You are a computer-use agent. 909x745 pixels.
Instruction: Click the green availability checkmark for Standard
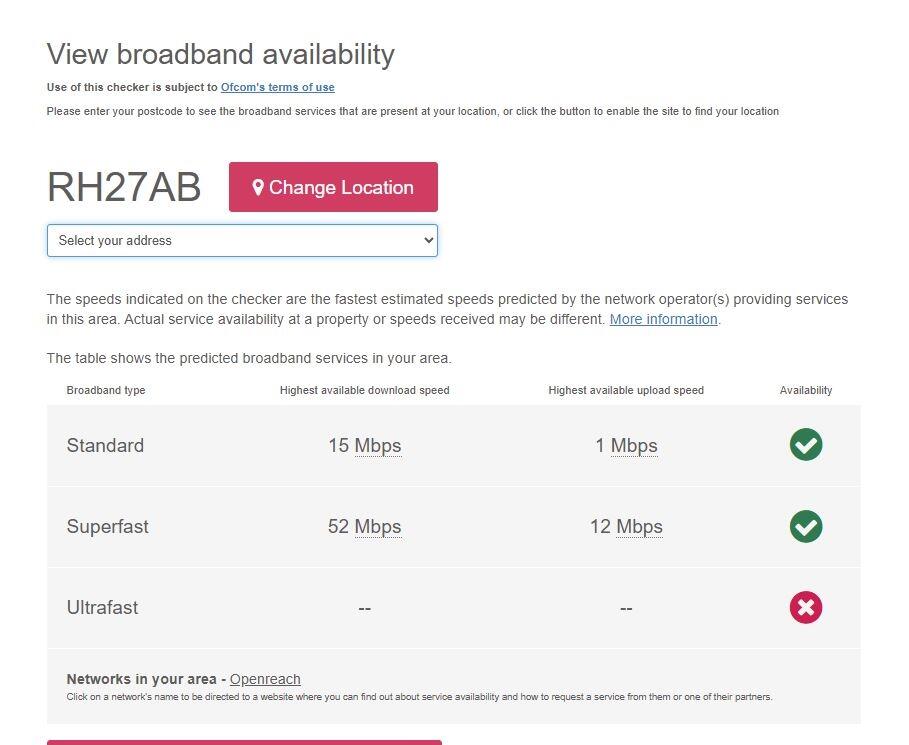click(x=806, y=445)
